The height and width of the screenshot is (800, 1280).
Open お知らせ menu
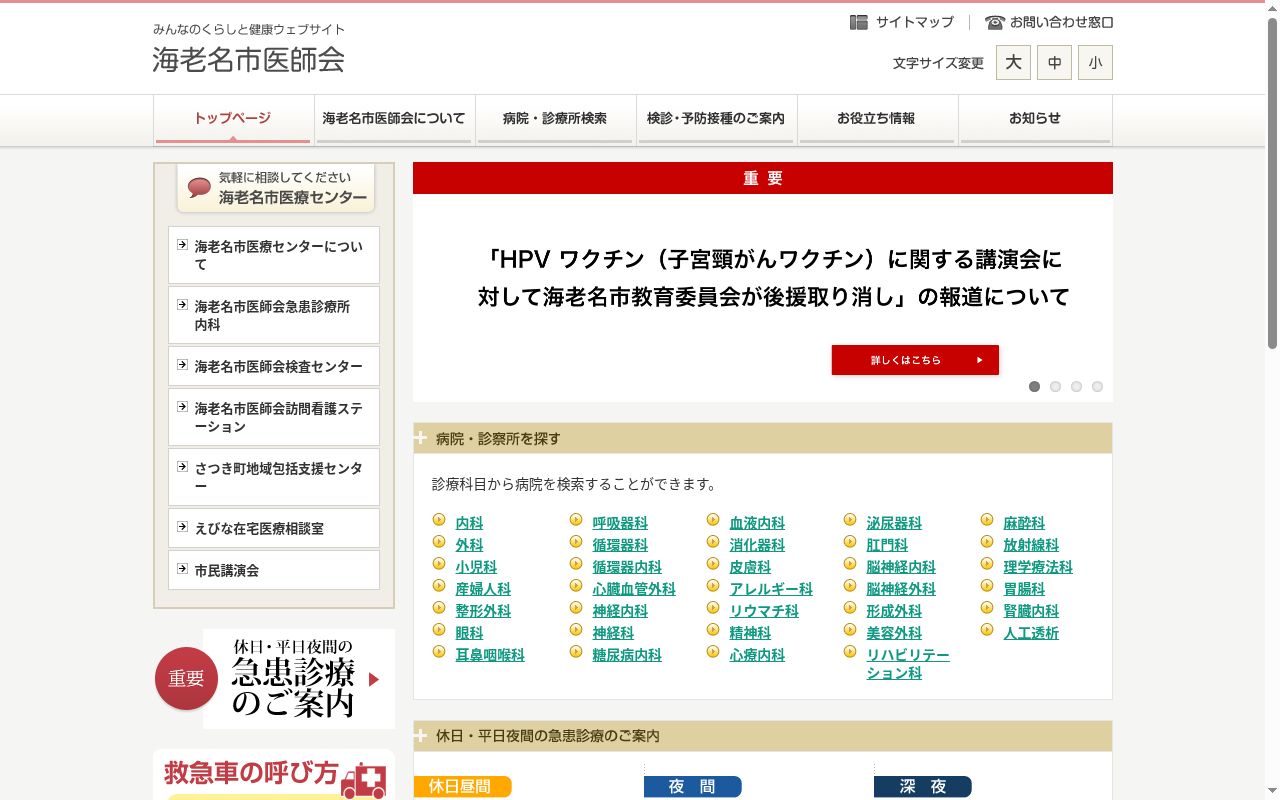[1035, 119]
